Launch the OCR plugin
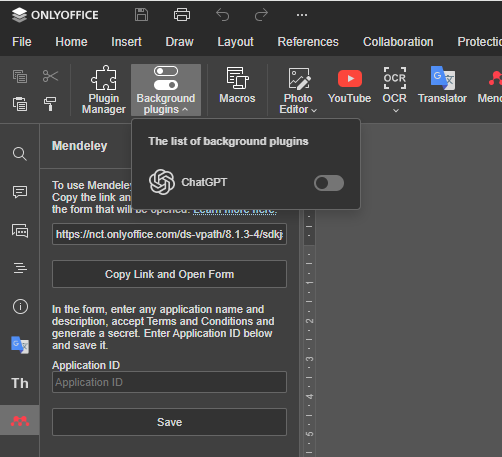 (x=395, y=85)
